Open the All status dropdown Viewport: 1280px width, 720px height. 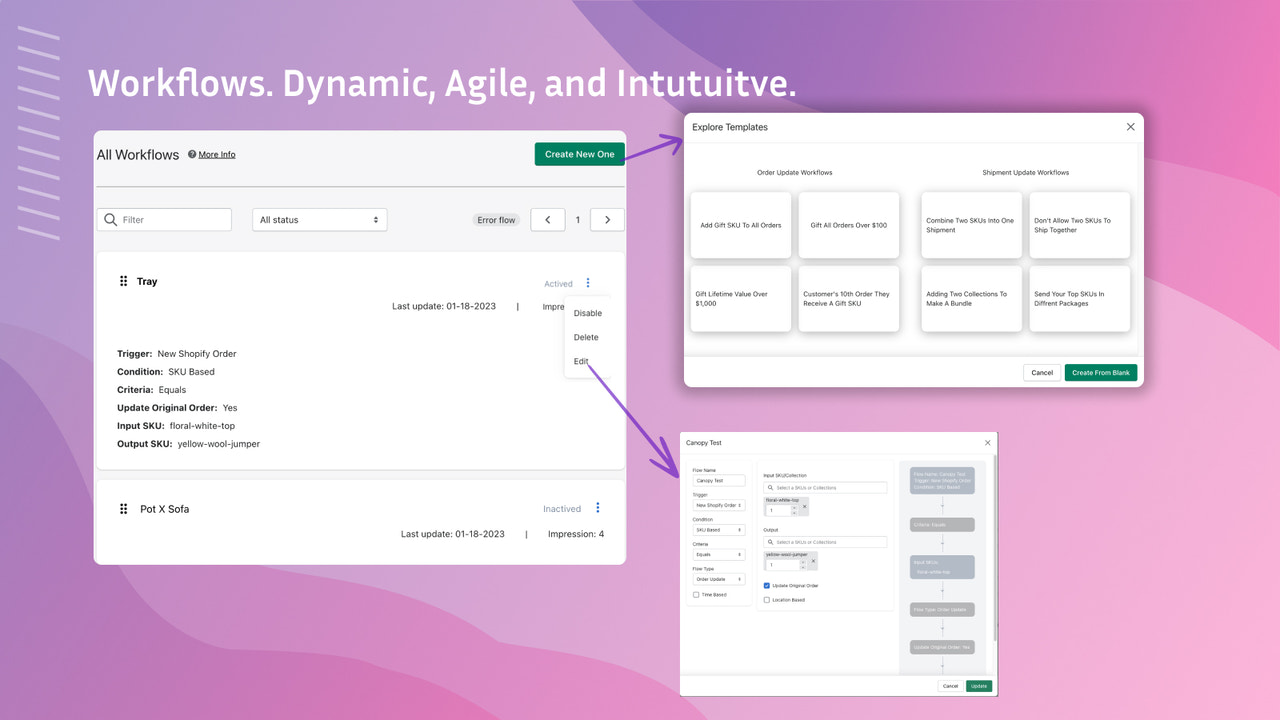click(319, 219)
